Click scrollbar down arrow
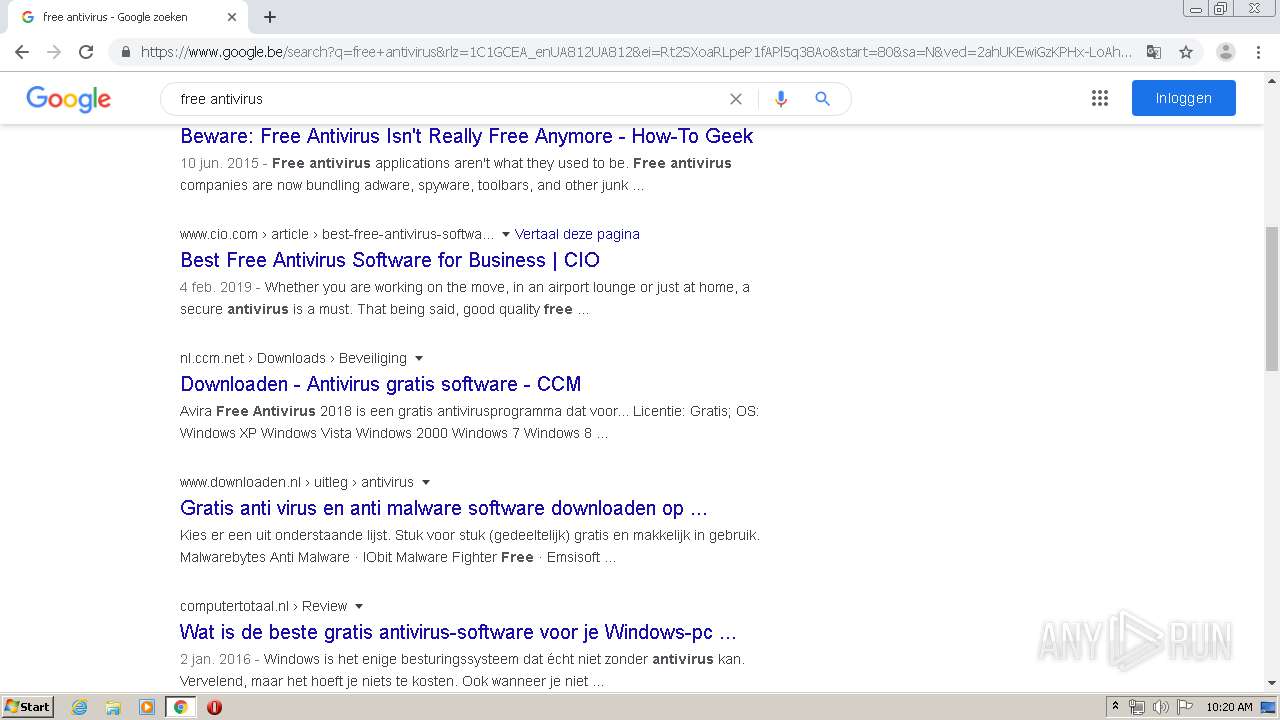This screenshot has height=720, width=1280. point(1272,683)
